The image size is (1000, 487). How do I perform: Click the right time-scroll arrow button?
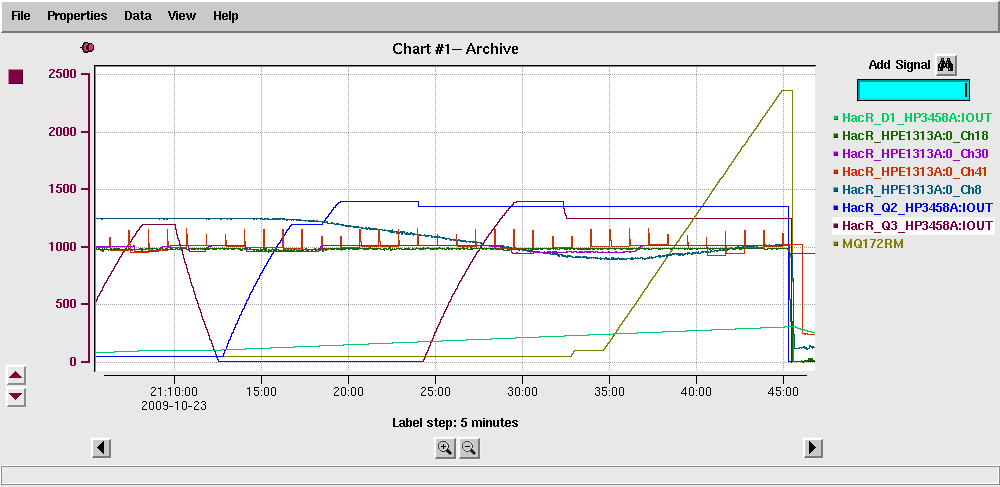point(812,448)
